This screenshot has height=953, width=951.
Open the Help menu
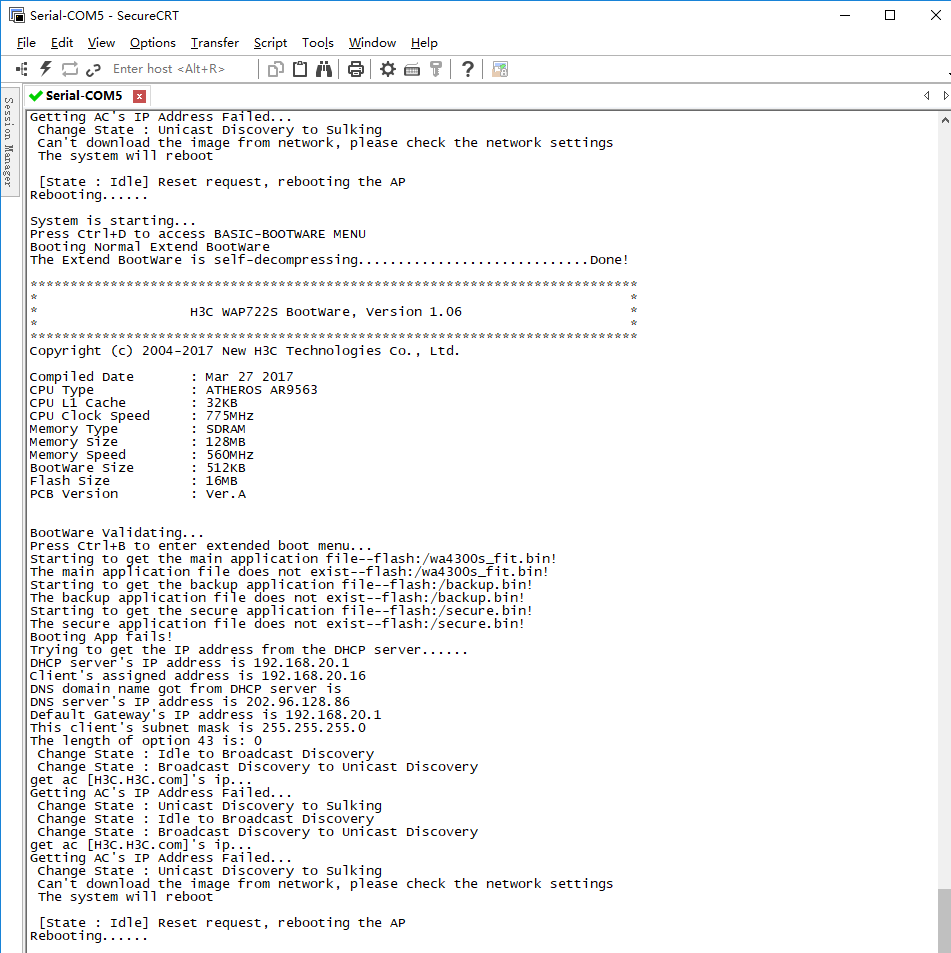(424, 43)
